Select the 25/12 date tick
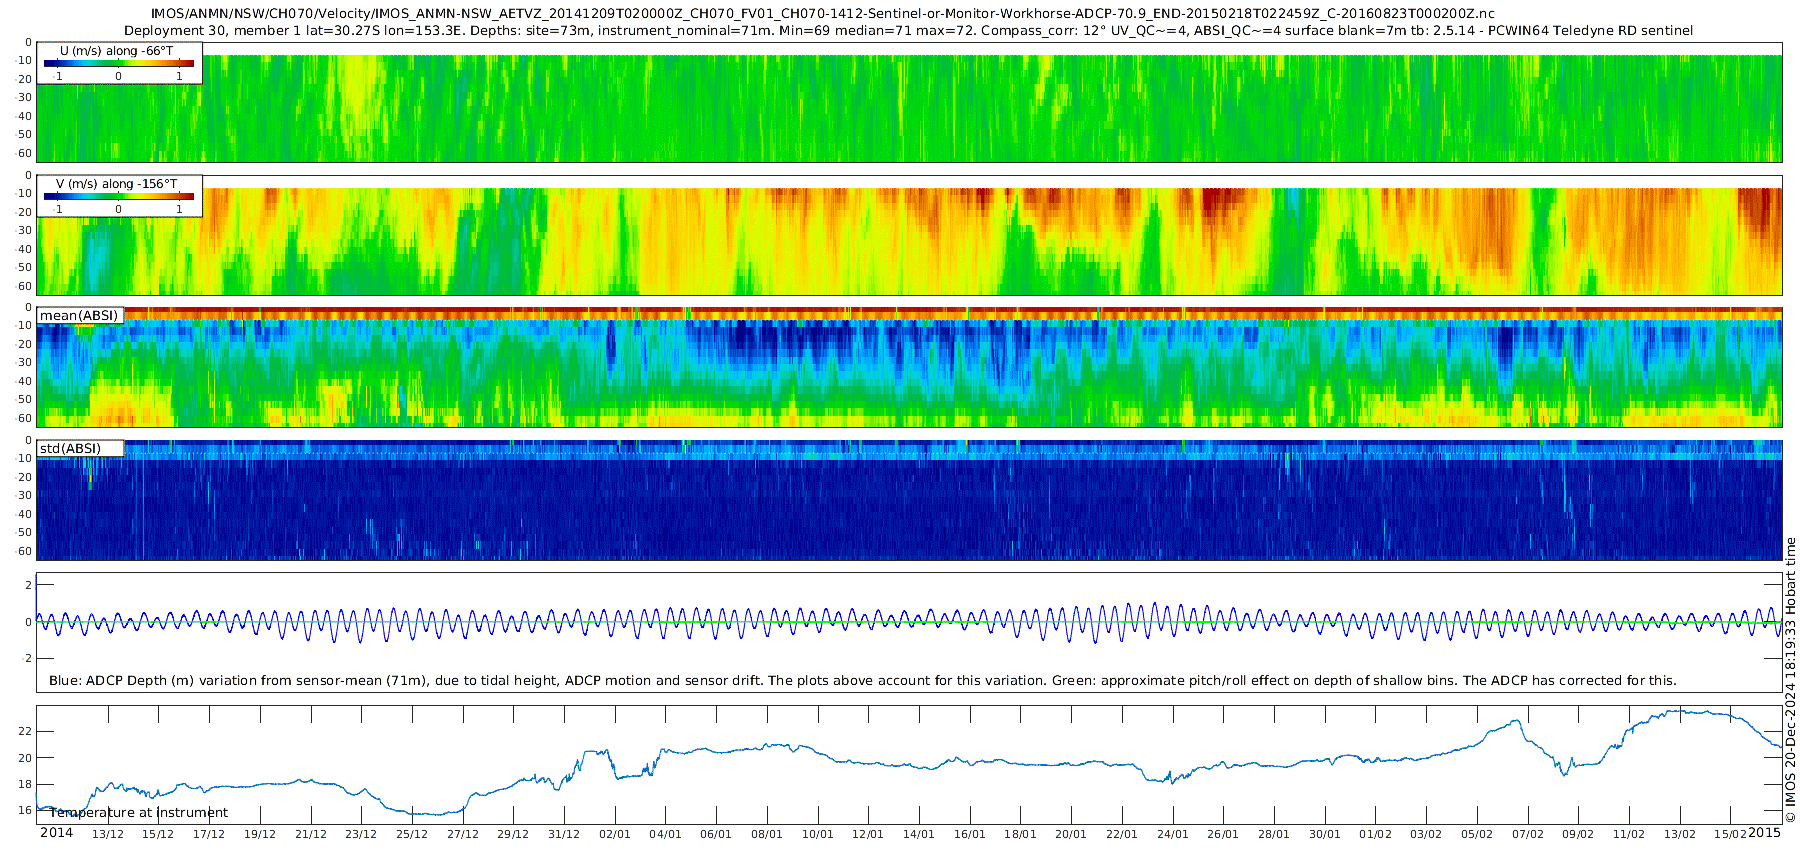Viewport: 1800px width, 850px height. pos(412,835)
